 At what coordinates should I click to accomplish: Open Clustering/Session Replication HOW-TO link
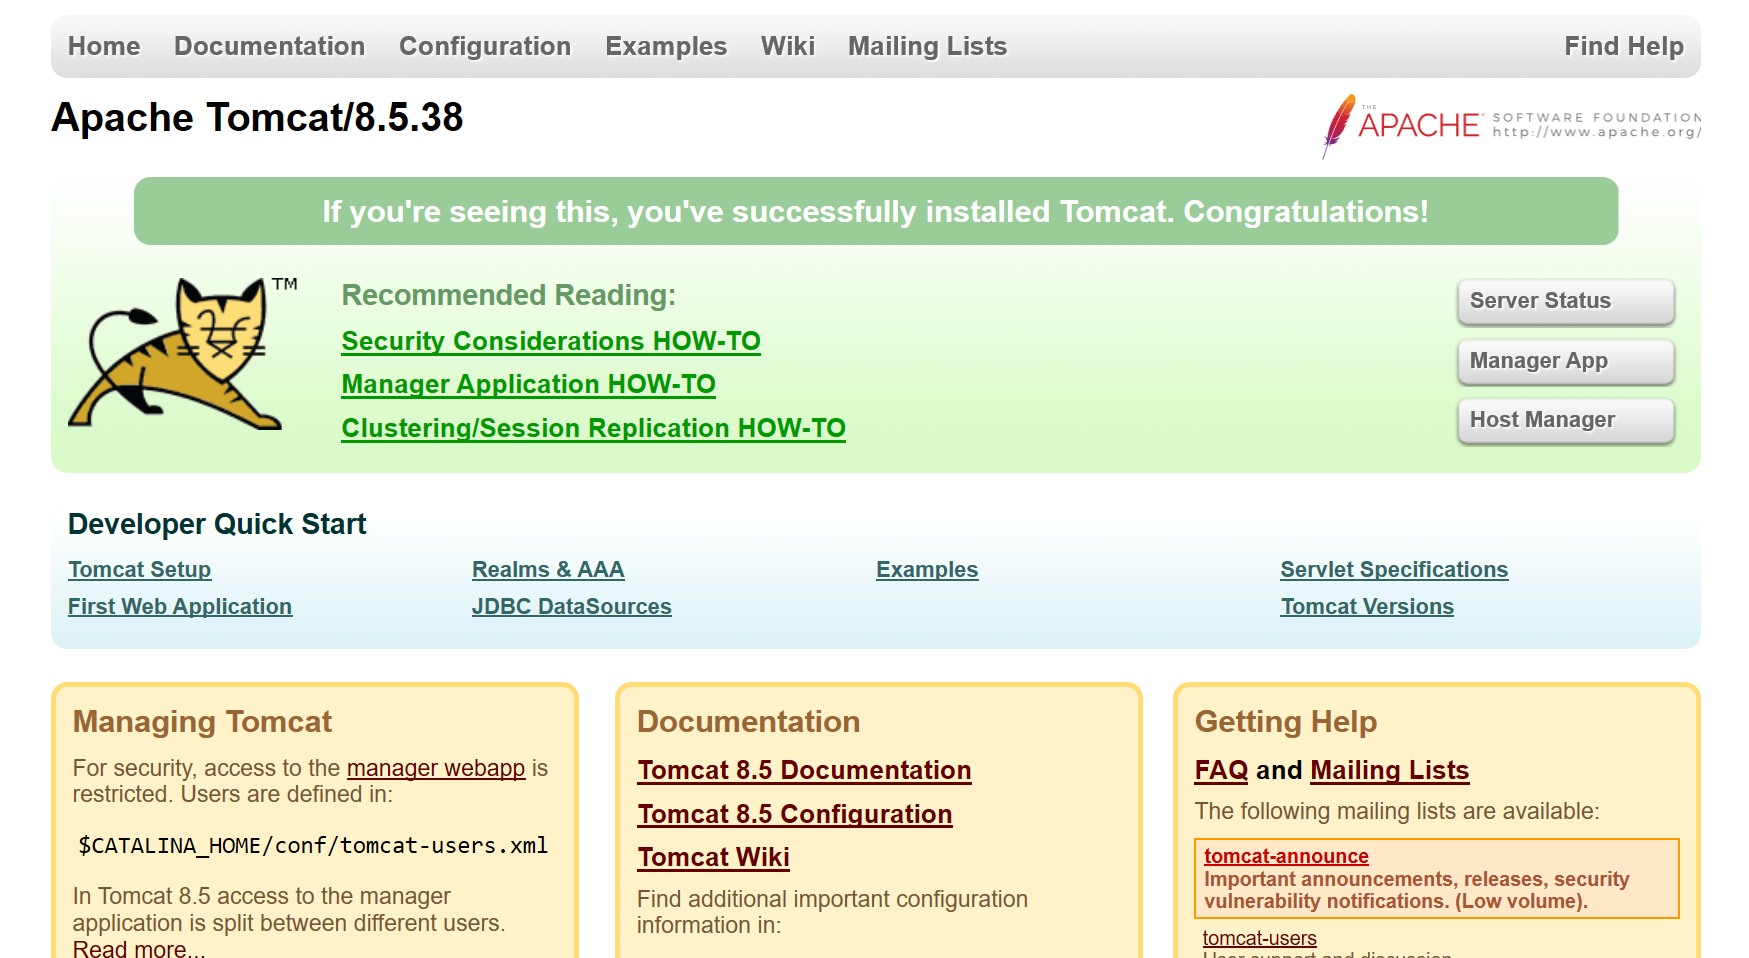tap(593, 428)
